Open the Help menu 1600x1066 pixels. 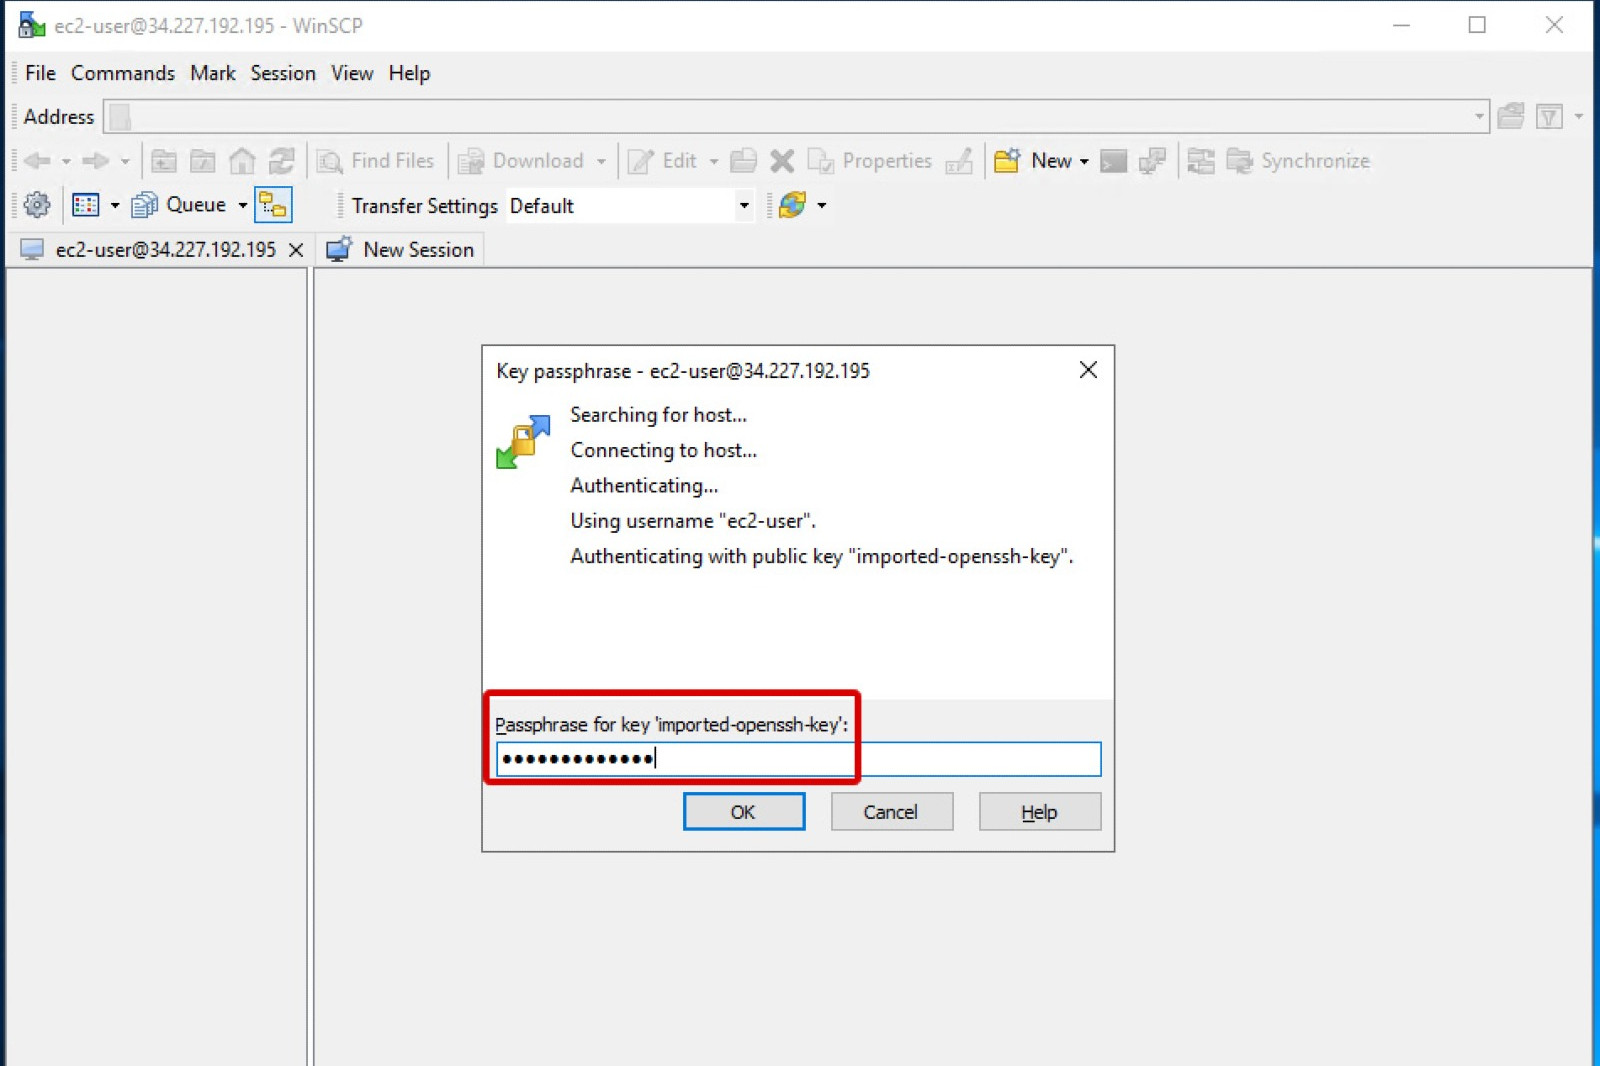[409, 73]
